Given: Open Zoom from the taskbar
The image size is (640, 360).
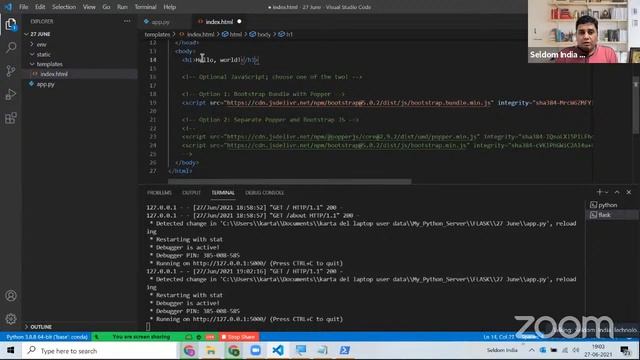Looking at the screenshot, I should pyautogui.click(x=256, y=351).
